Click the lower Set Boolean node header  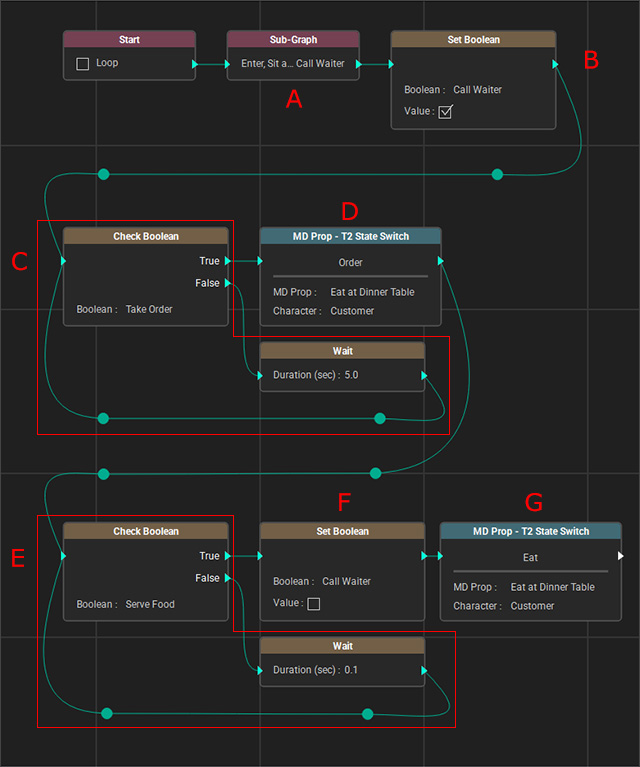[x=343, y=531]
